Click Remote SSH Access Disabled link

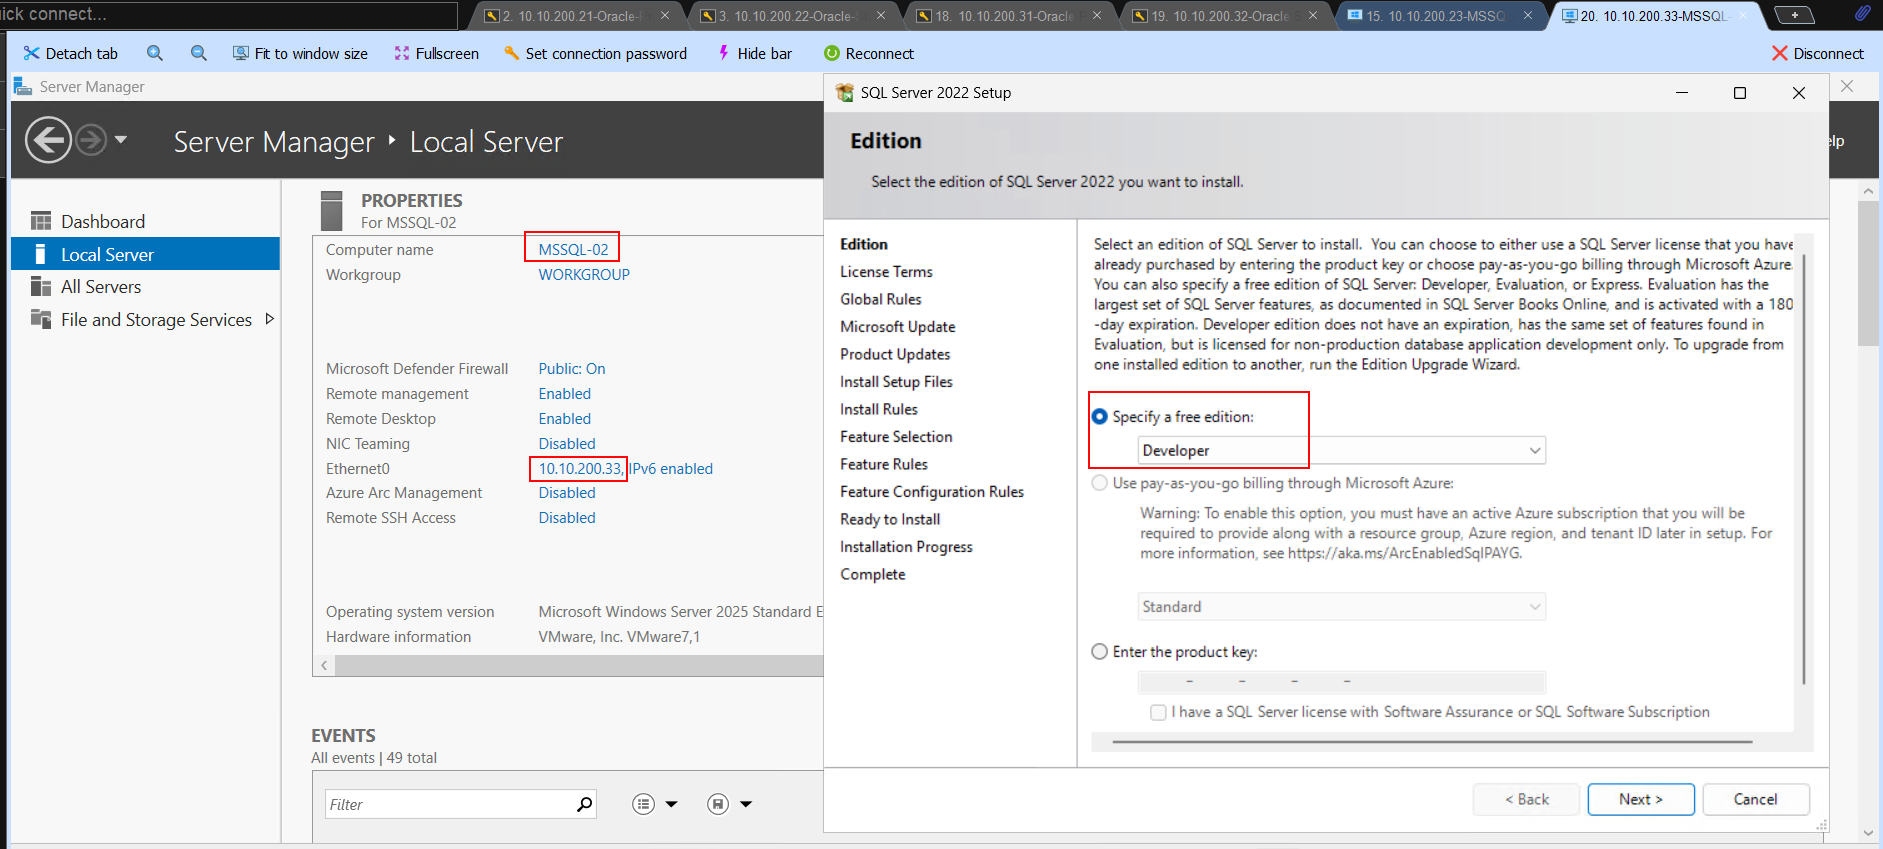(567, 518)
